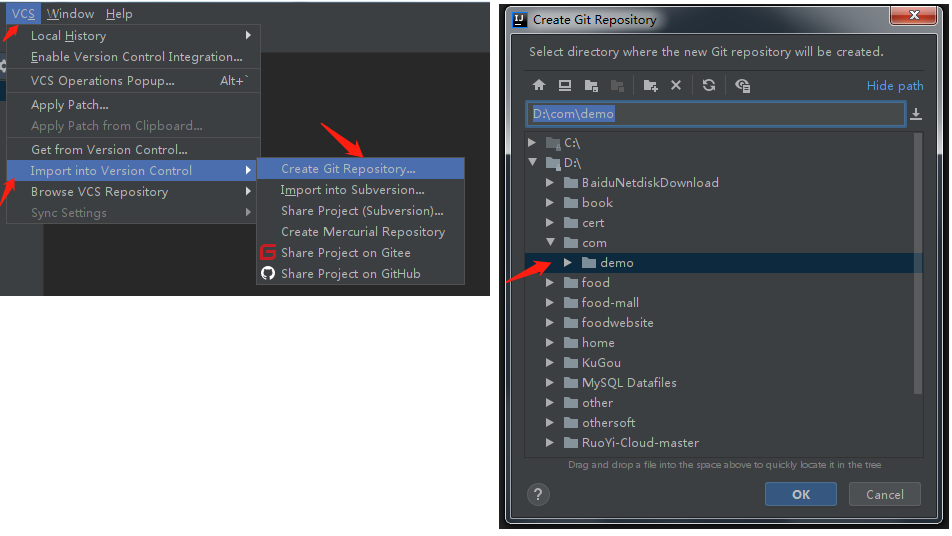Click Share Project (Subversion) item
This screenshot has height=536, width=952.
pos(361,211)
